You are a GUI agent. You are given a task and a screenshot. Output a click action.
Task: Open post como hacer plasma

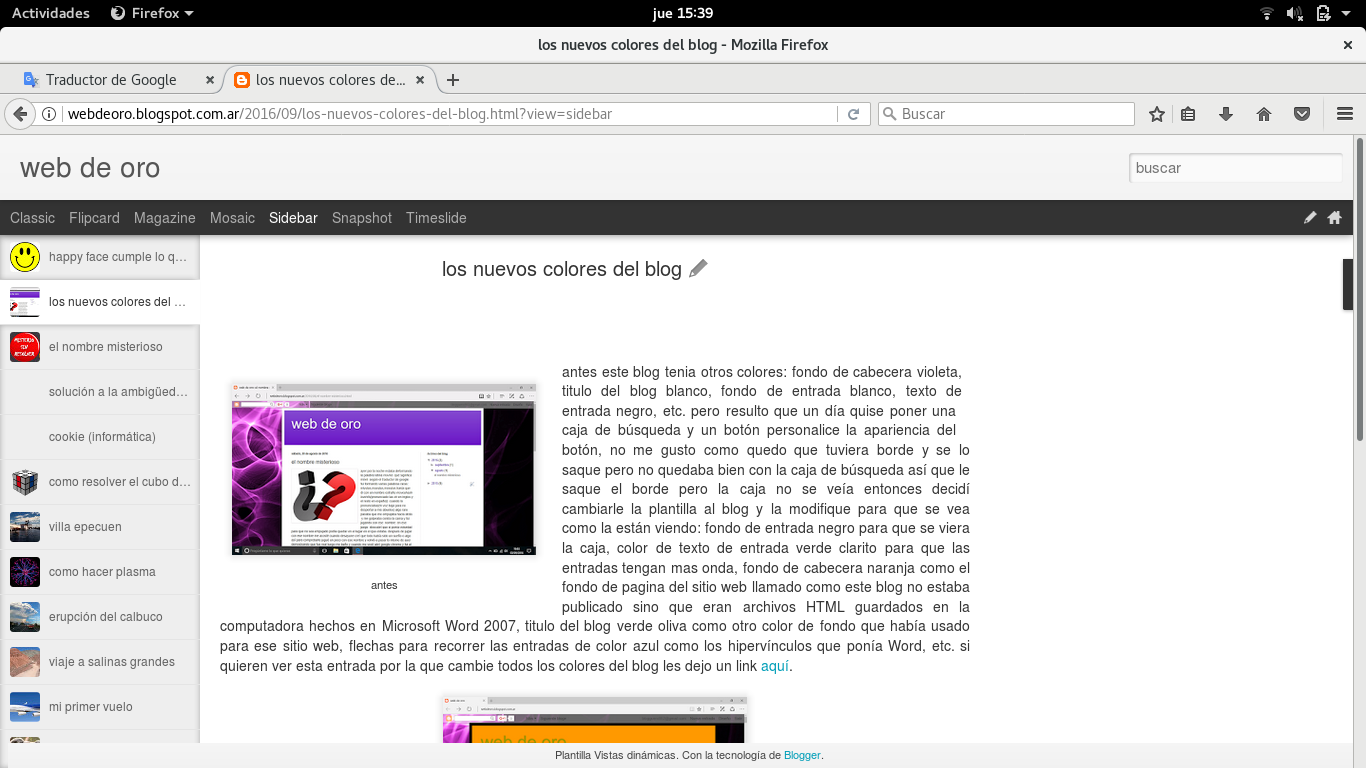pyautogui.click(x=100, y=572)
